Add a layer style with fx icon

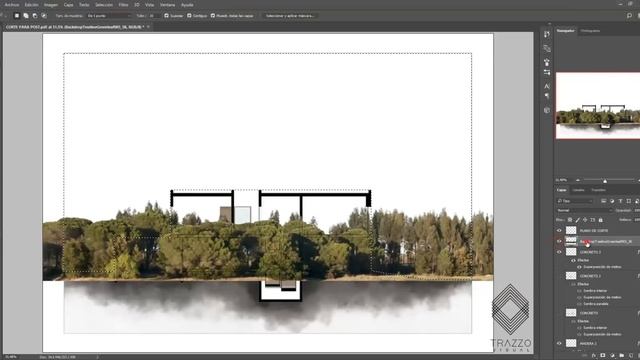click(594, 356)
